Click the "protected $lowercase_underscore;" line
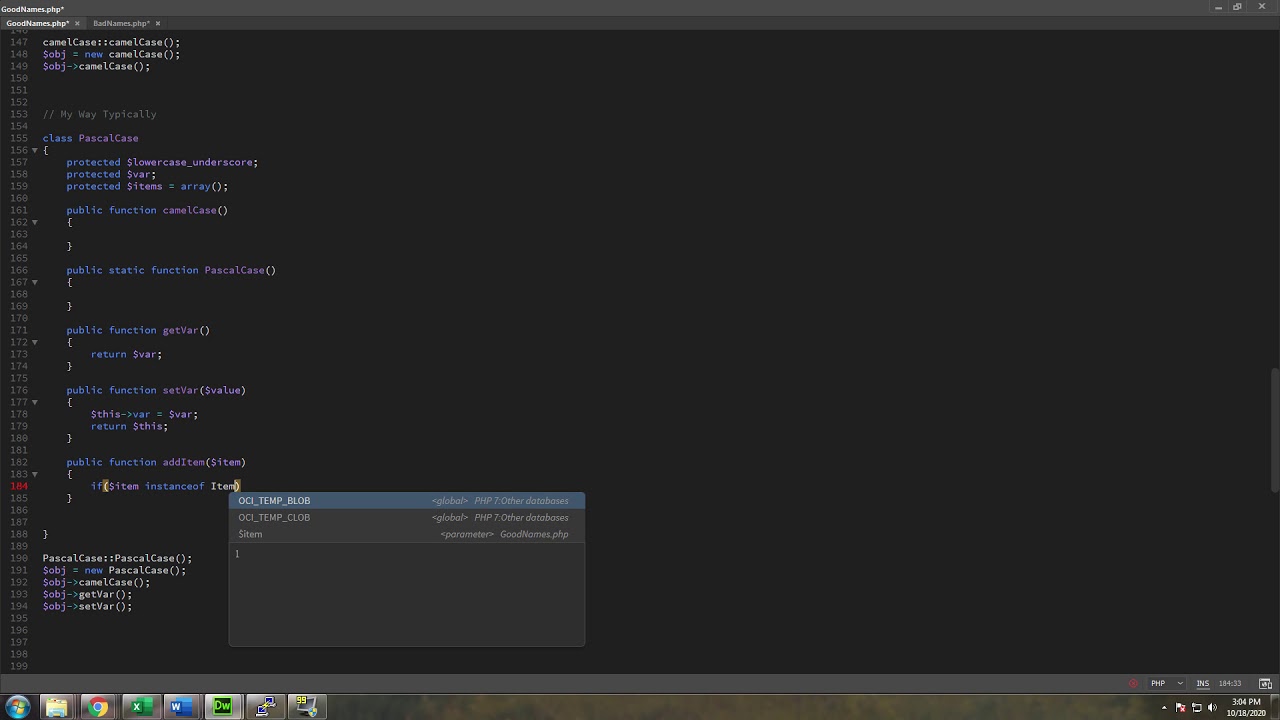1280x720 pixels. (162, 162)
